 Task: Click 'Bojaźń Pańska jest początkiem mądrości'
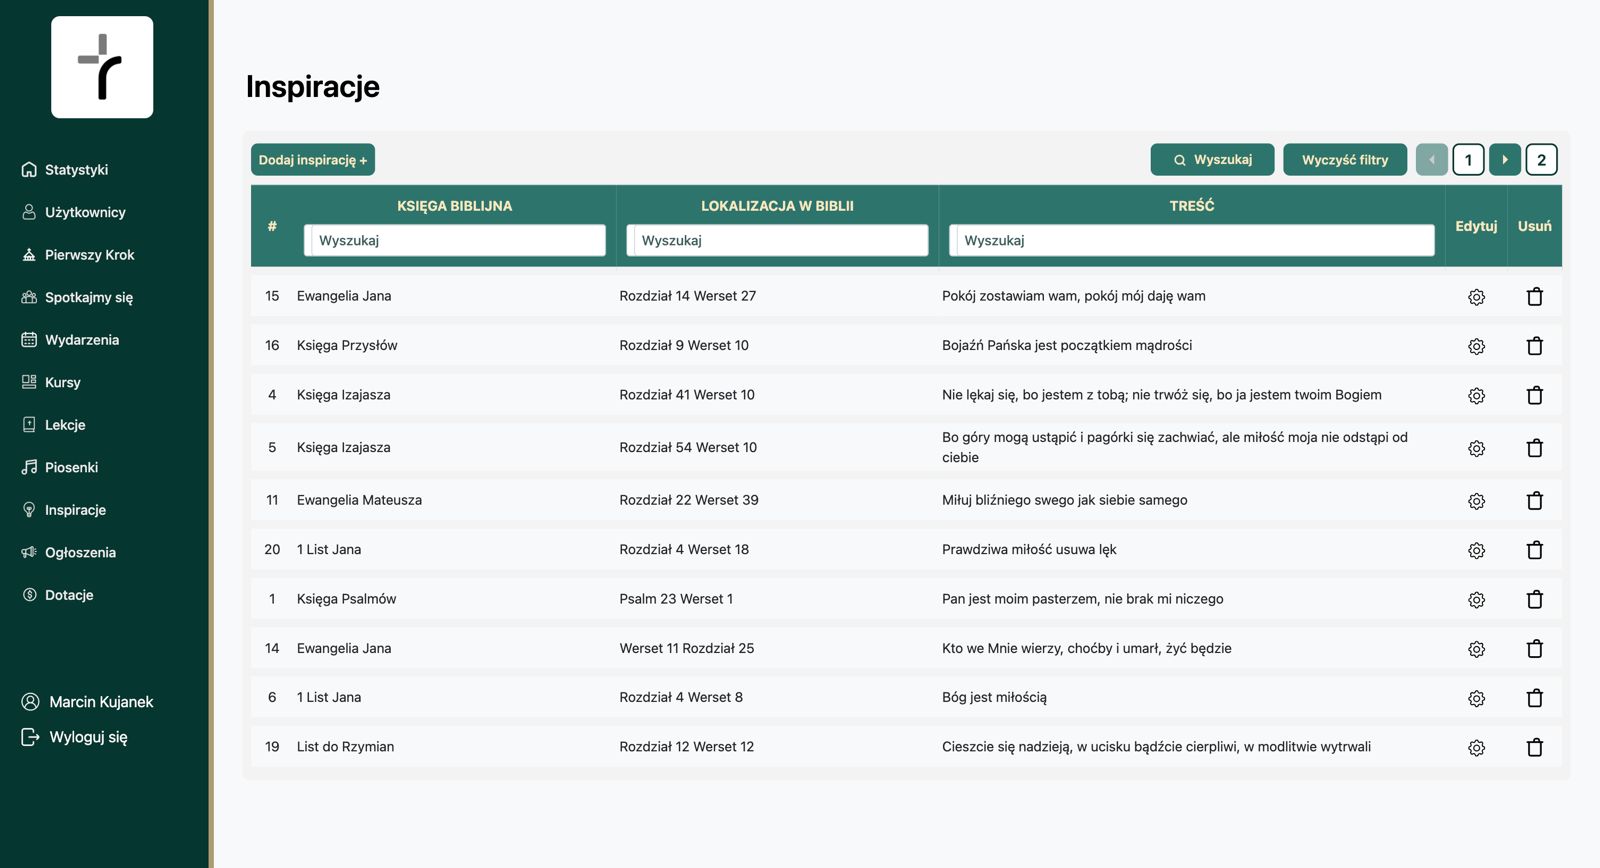1067,345
